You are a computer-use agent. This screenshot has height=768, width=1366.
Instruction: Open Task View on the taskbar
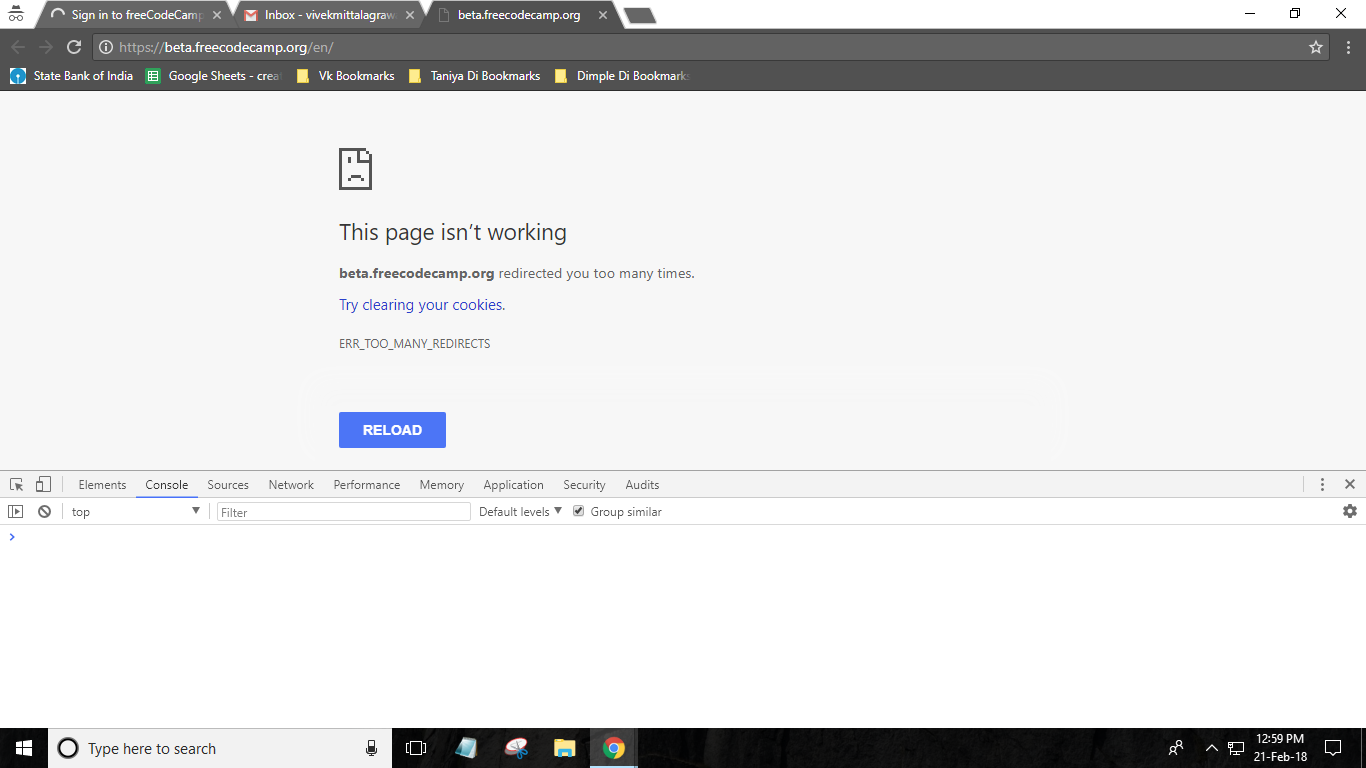(x=416, y=748)
